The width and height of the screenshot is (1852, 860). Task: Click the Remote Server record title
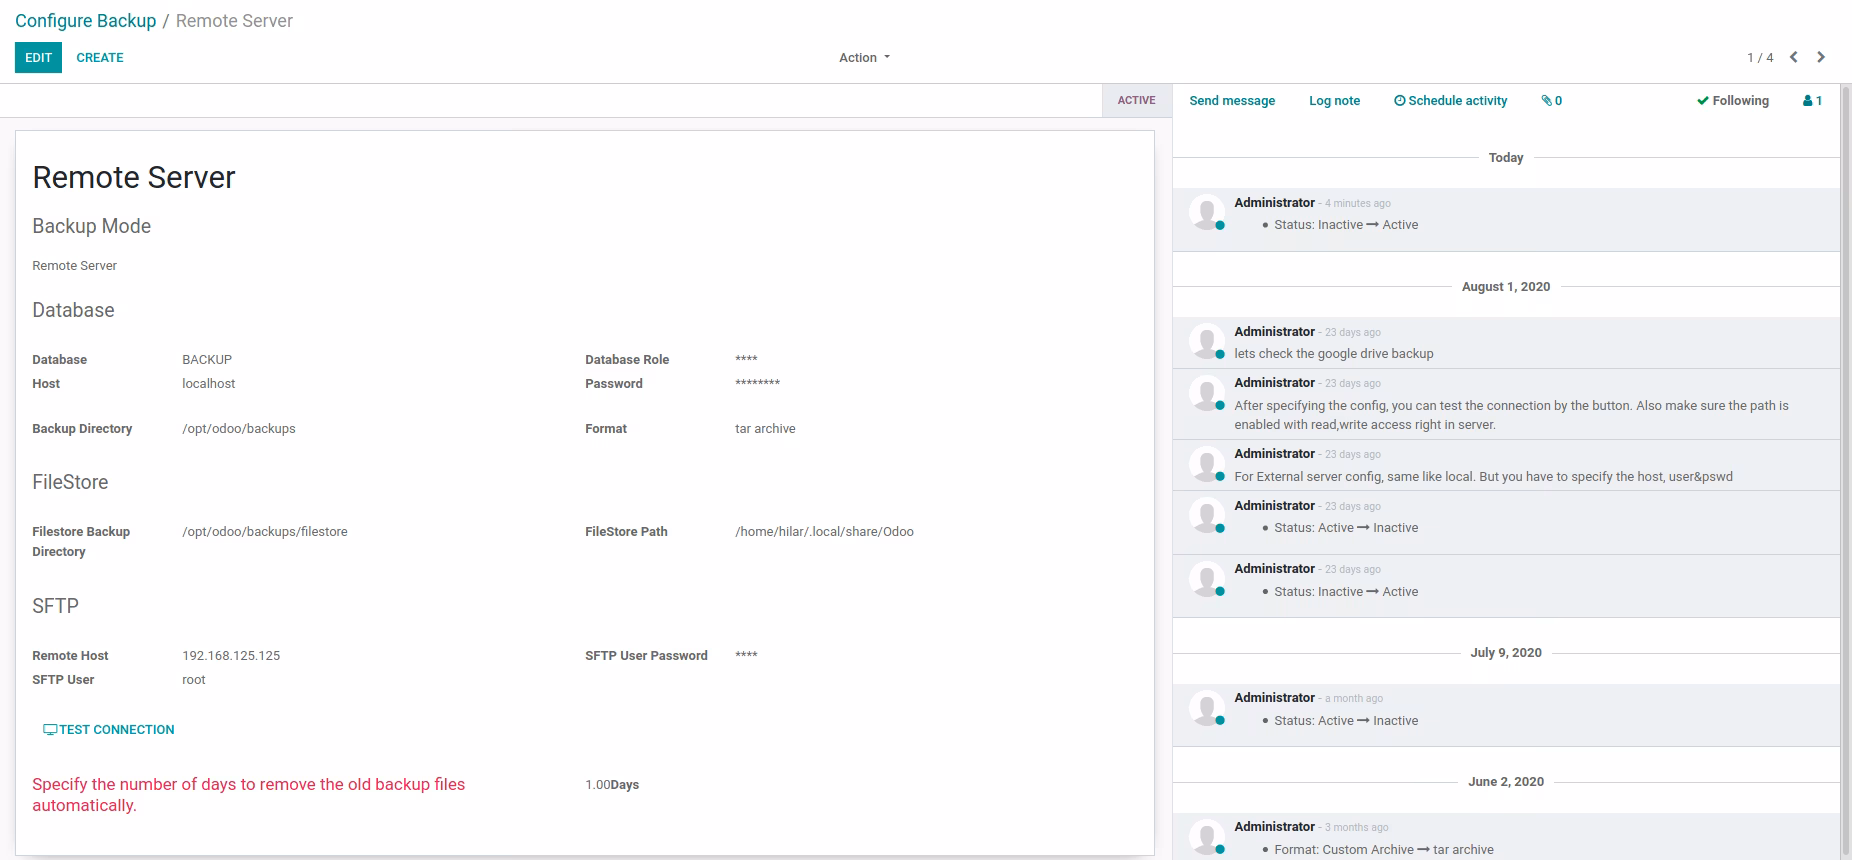[x=134, y=177]
